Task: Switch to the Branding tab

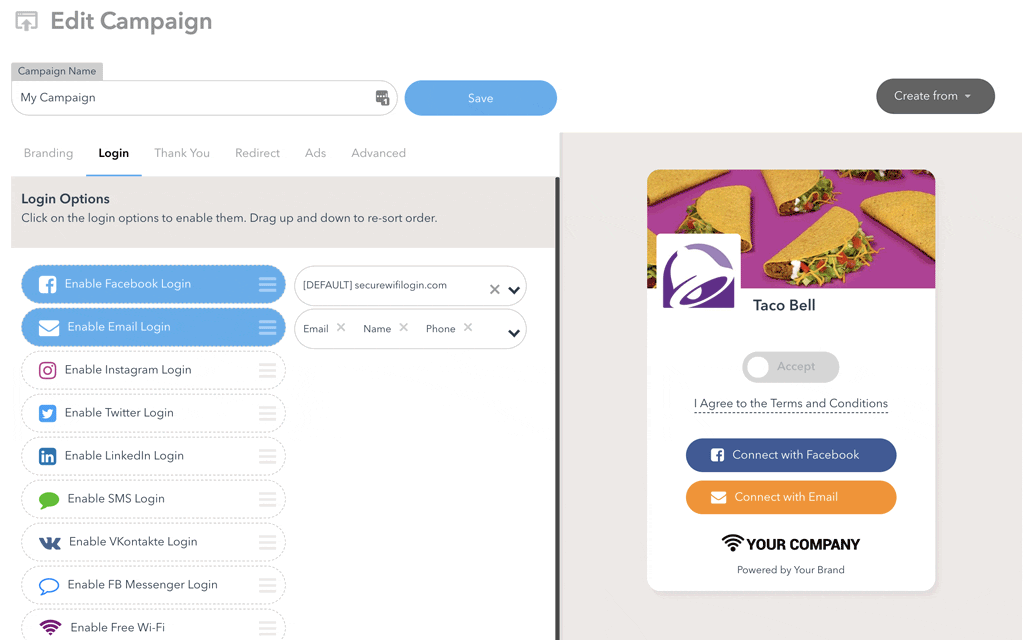Action: (48, 153)
